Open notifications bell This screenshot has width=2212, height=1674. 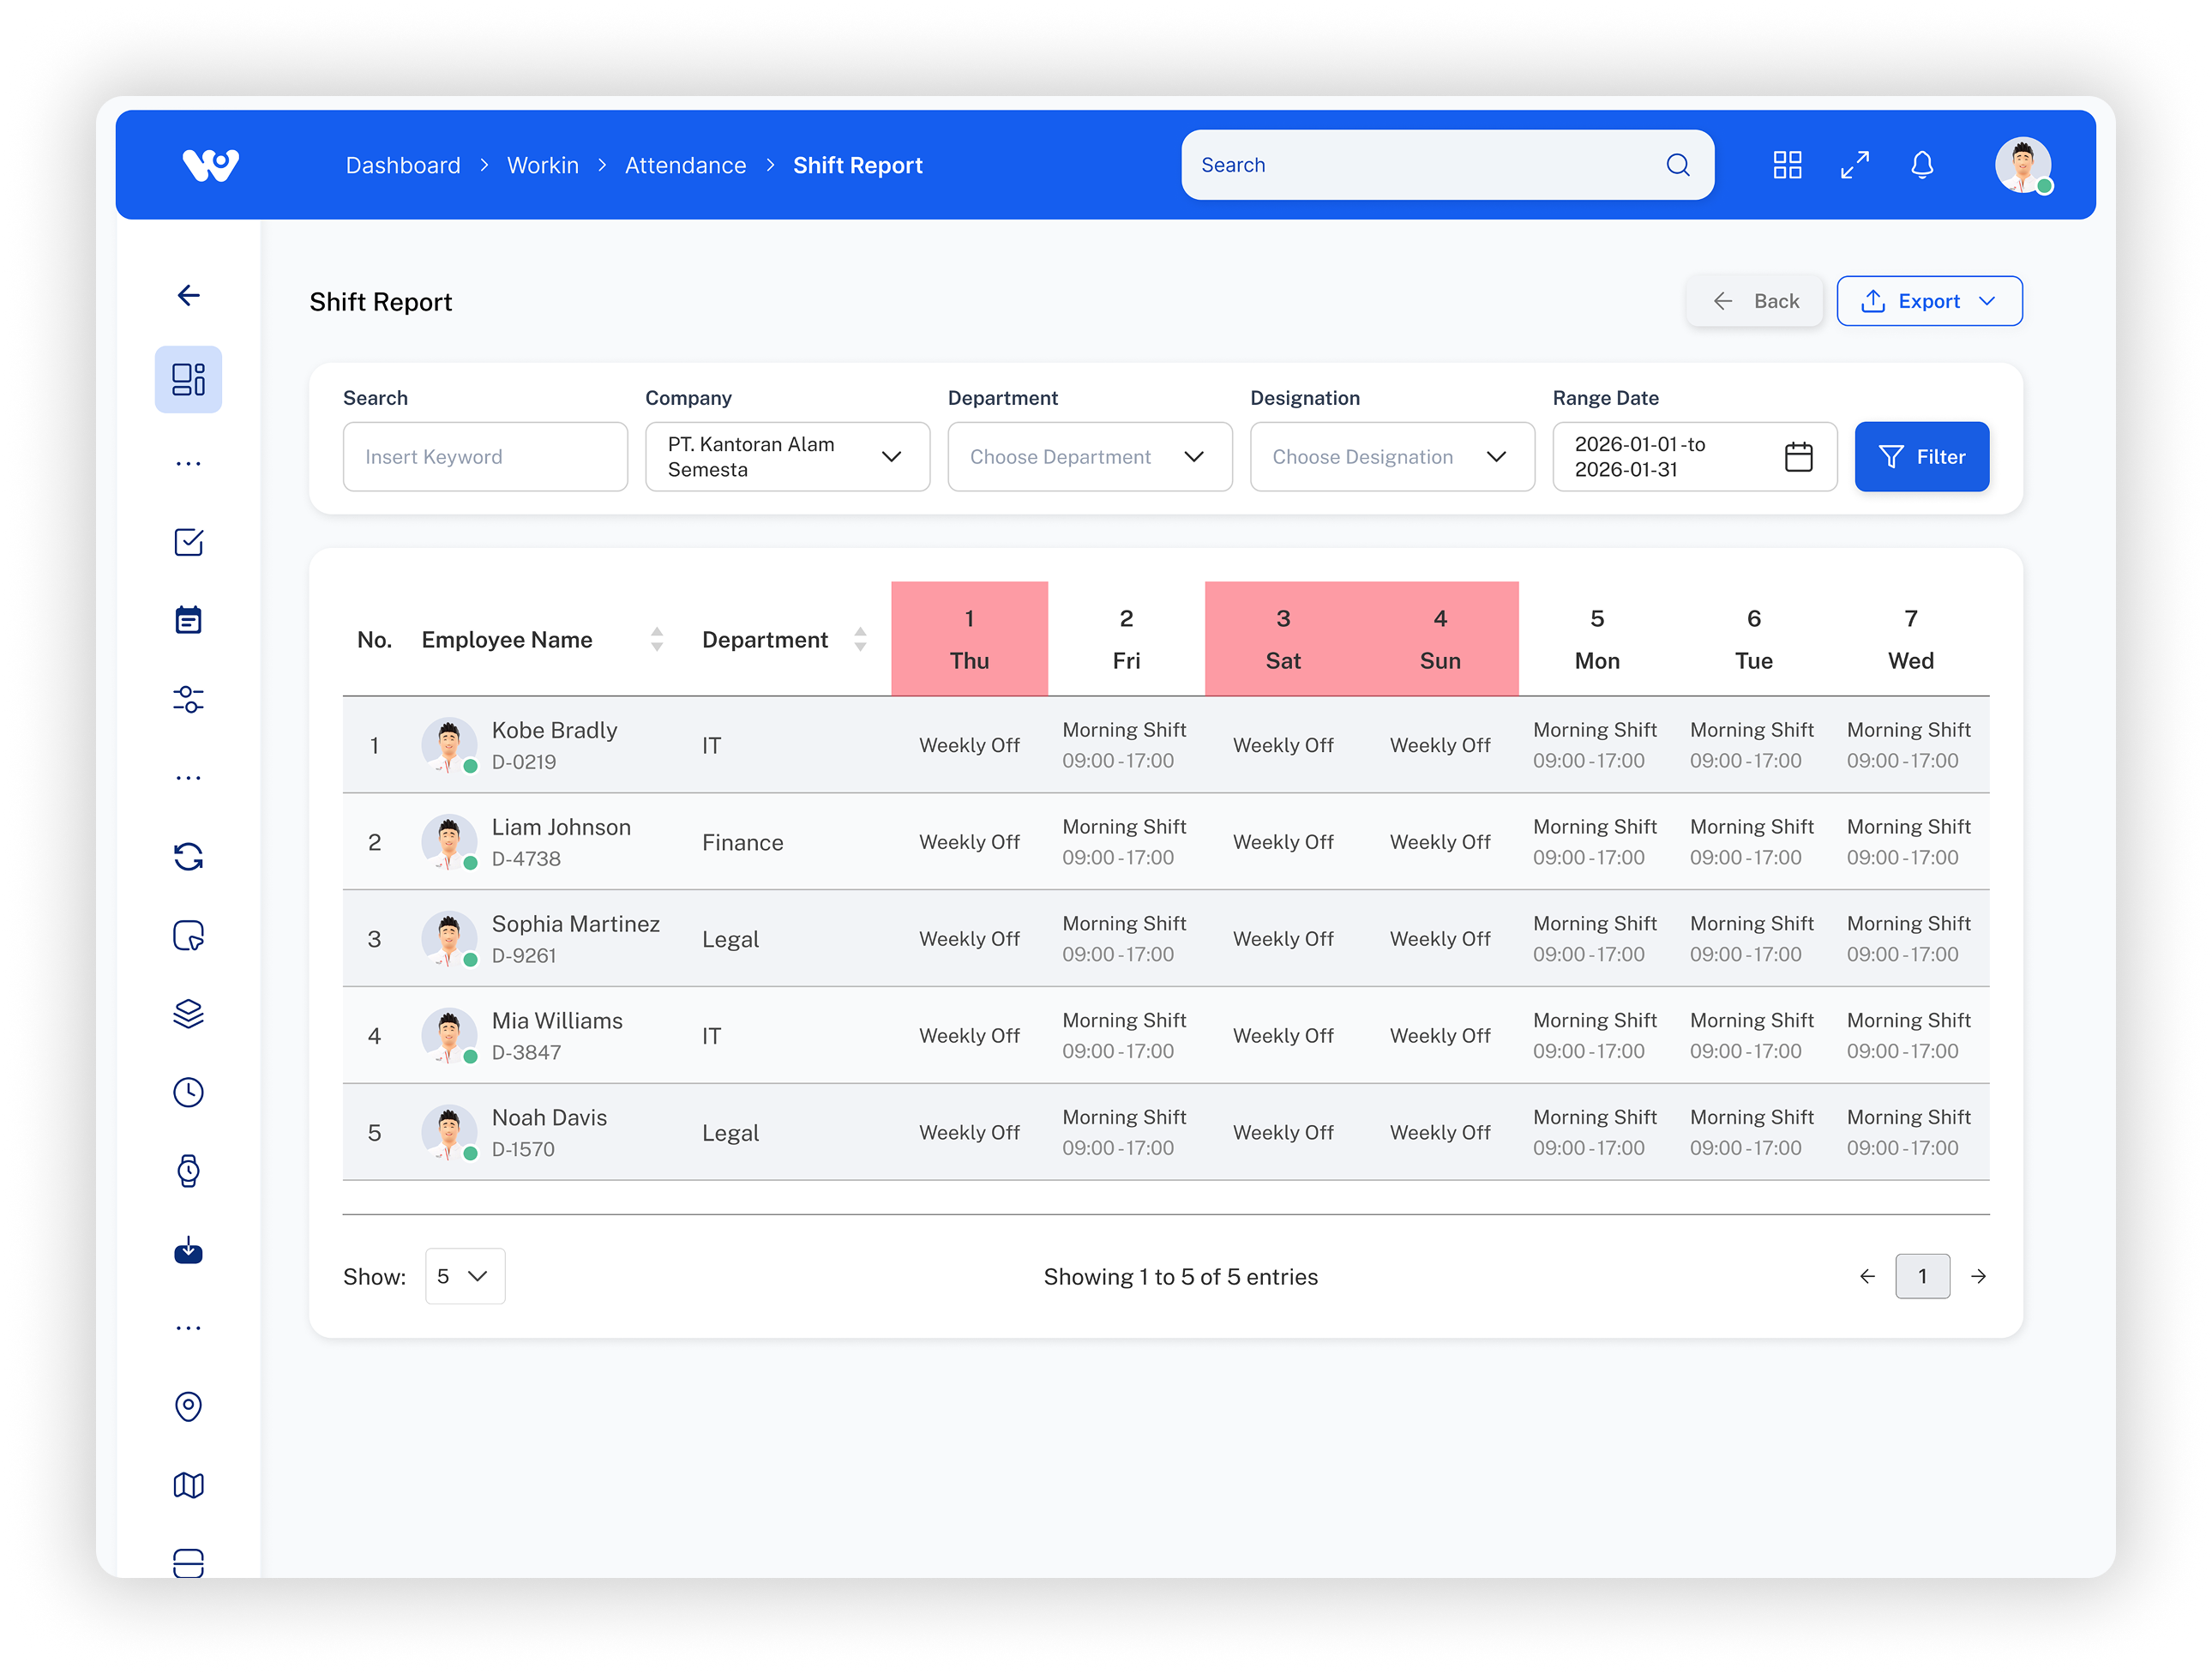(1922, 165)
